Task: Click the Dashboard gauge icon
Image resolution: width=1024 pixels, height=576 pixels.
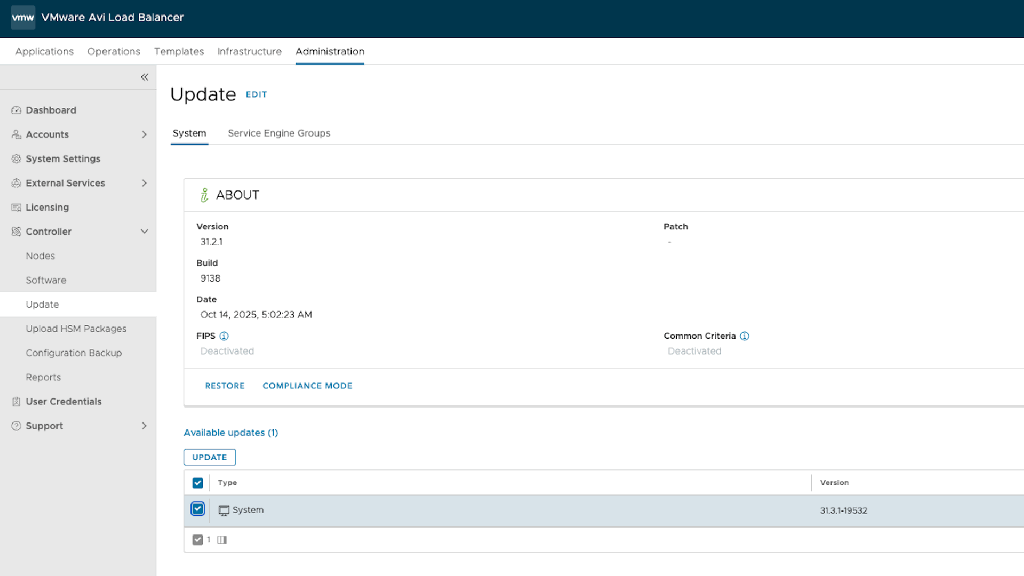Action: [16, 110]
